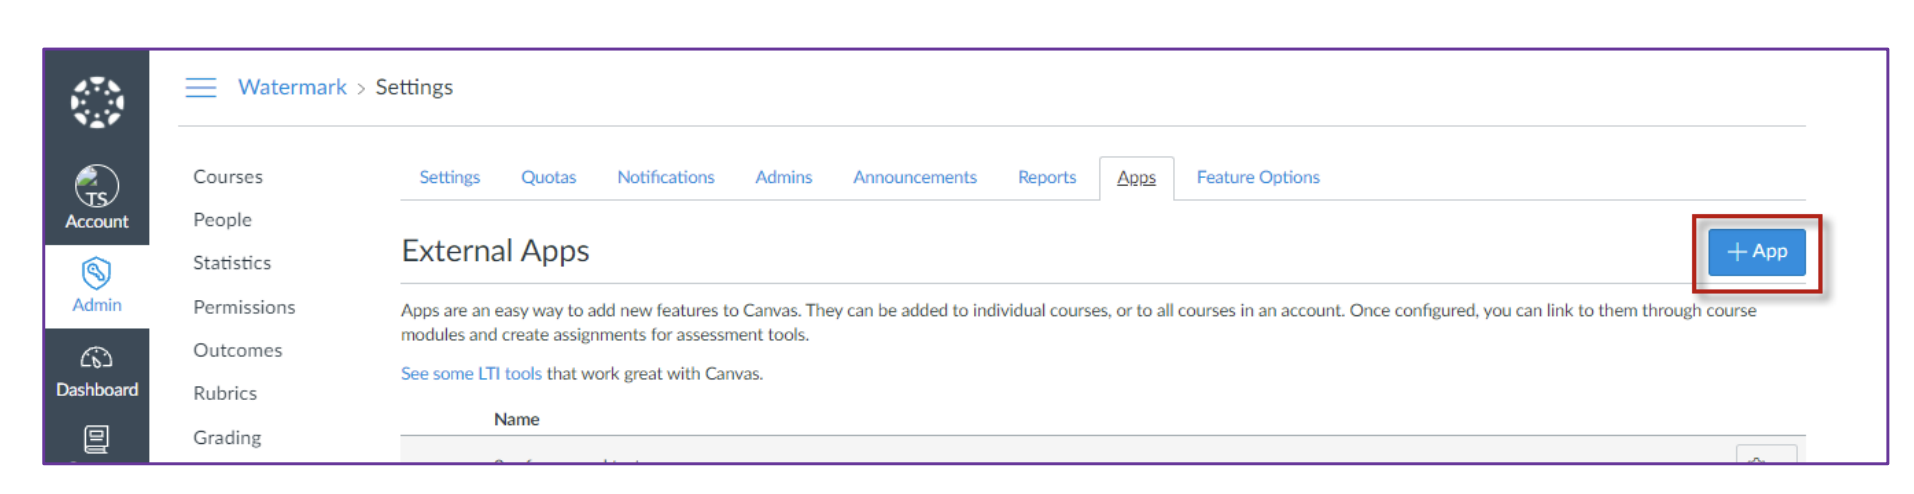Toggle the hamburger navigation menu
The width and height of the screenshot is (1914, 494).
coord(201,88)
